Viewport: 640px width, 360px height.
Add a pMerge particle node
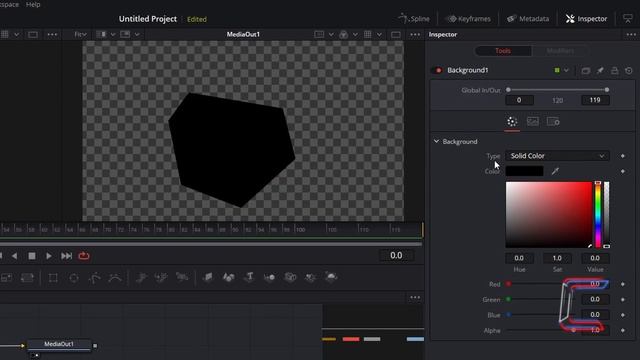pos(161,278)
